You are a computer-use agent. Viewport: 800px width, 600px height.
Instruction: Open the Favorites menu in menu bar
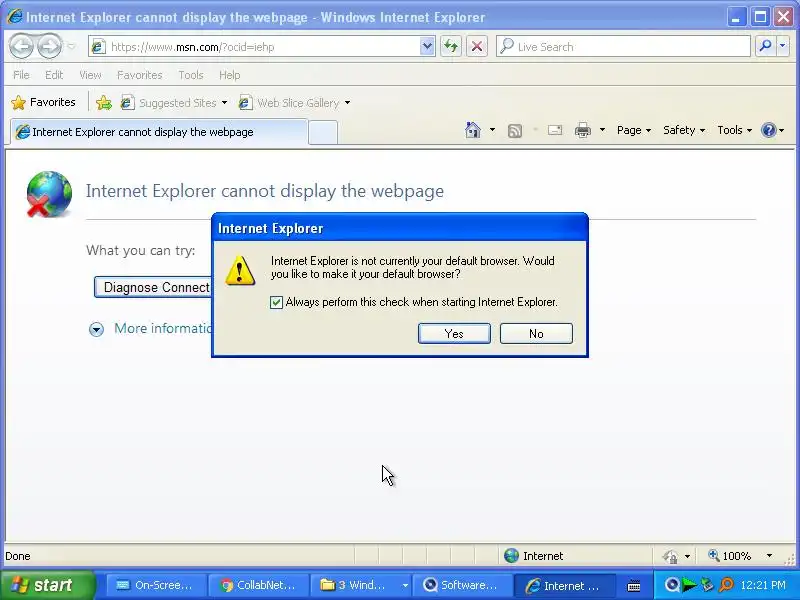(139, 75)
